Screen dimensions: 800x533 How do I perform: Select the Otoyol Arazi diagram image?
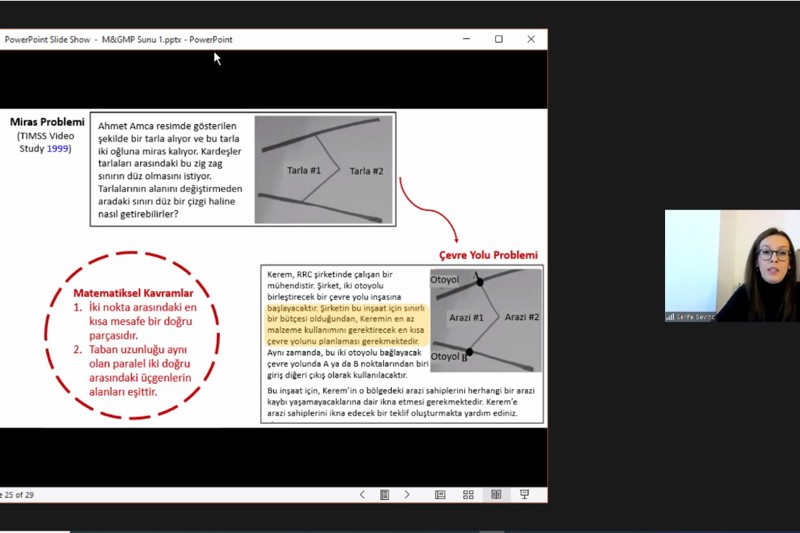(485, 318)
